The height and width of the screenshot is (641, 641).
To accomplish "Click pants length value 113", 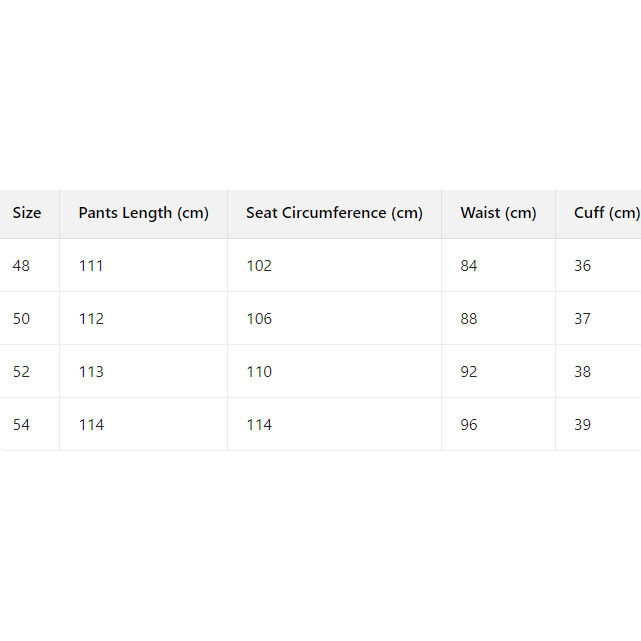I will click(91, 372).
